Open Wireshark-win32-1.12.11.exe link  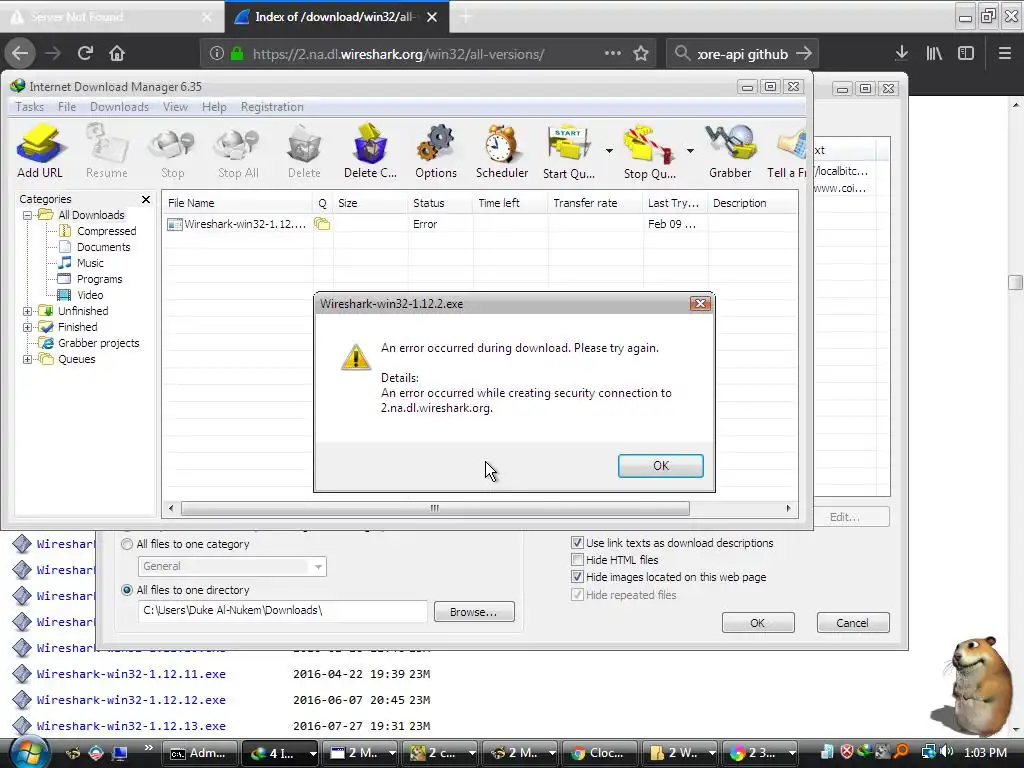click(131, 674)
